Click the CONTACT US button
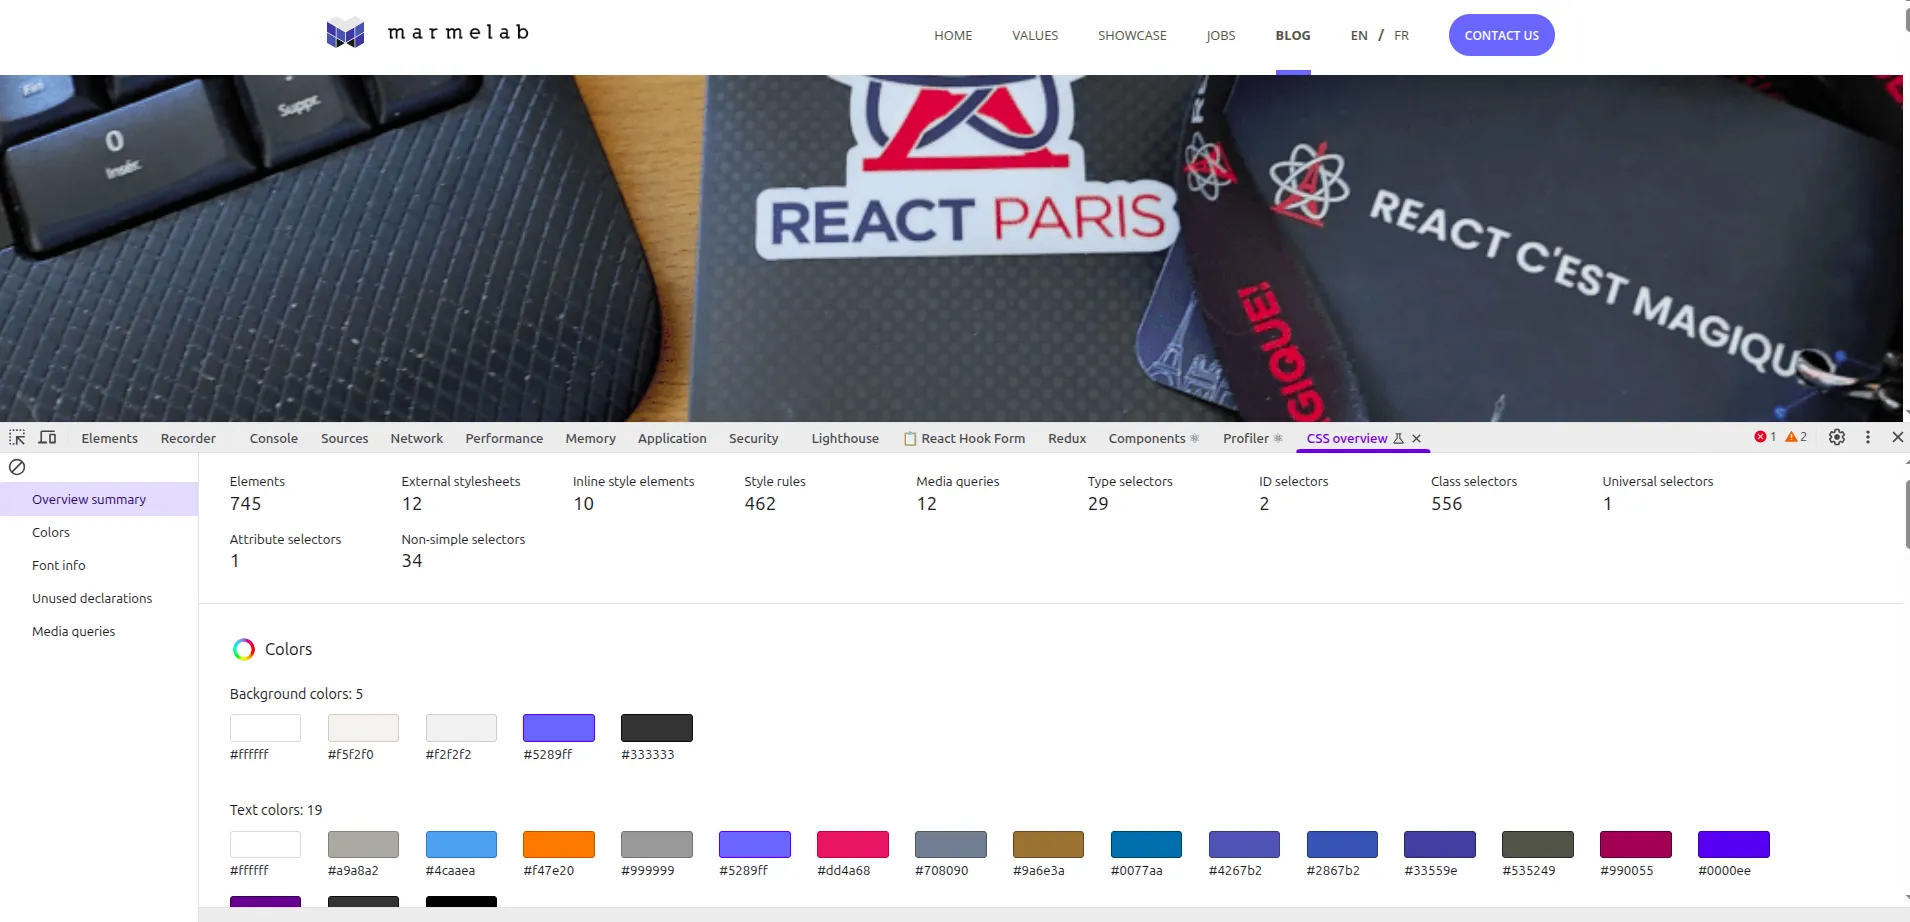 click(x=1501, y=34)
